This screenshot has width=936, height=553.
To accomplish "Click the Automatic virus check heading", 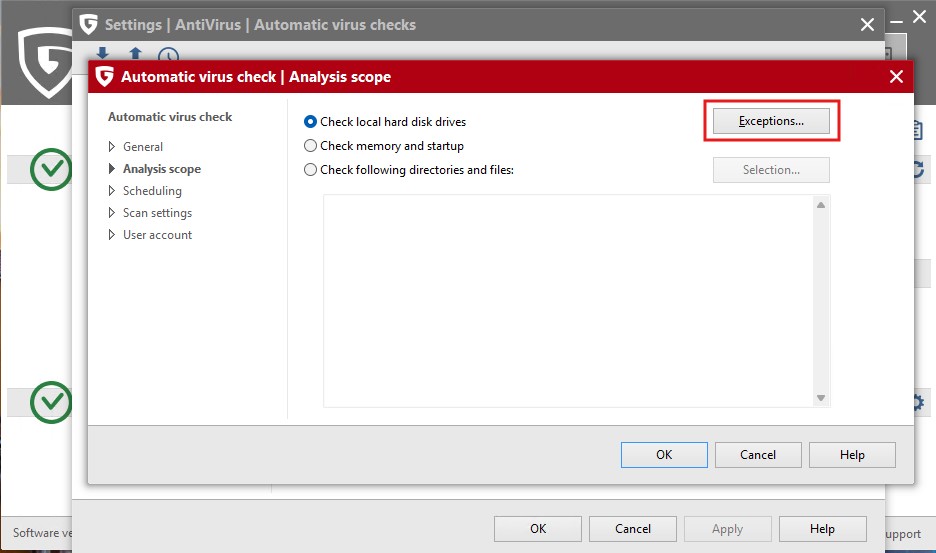I will (x=170, y=117).
